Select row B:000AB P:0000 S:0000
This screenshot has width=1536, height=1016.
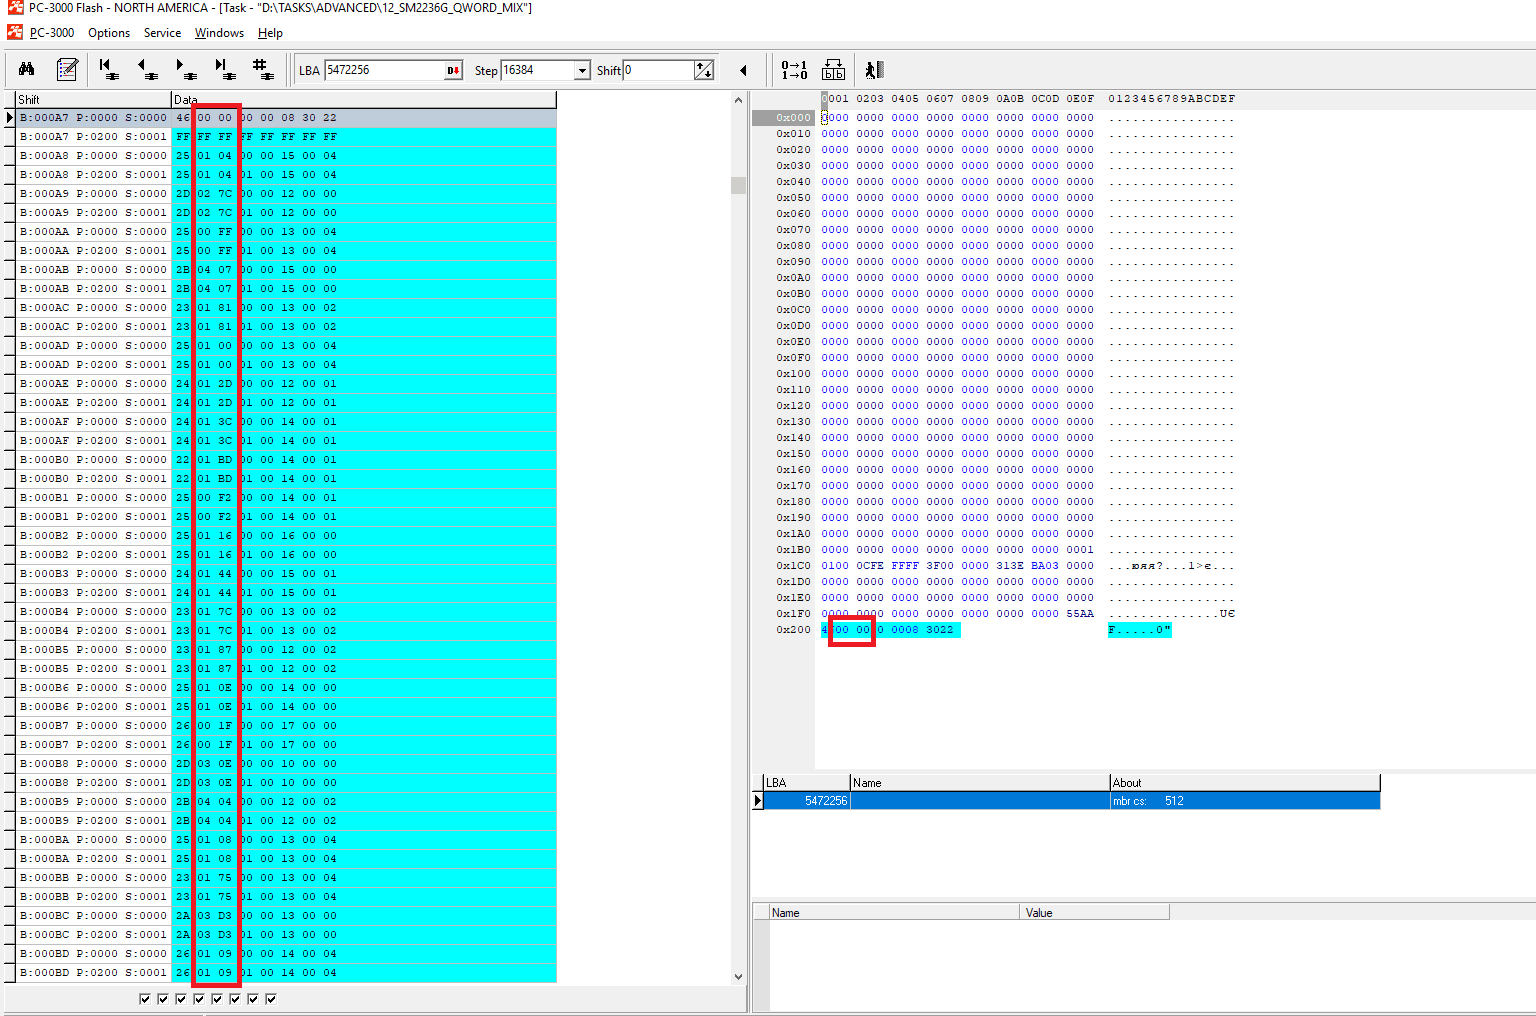(286, 269)
